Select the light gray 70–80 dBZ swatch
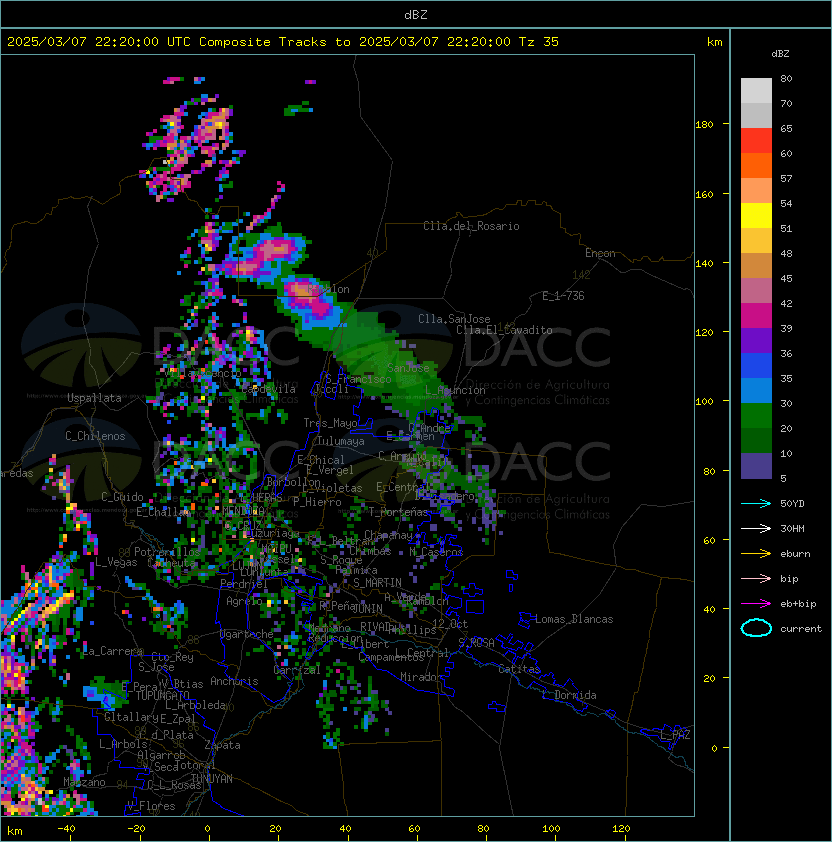The height and width of the screenshot is (842, 832). coord(756,91)
